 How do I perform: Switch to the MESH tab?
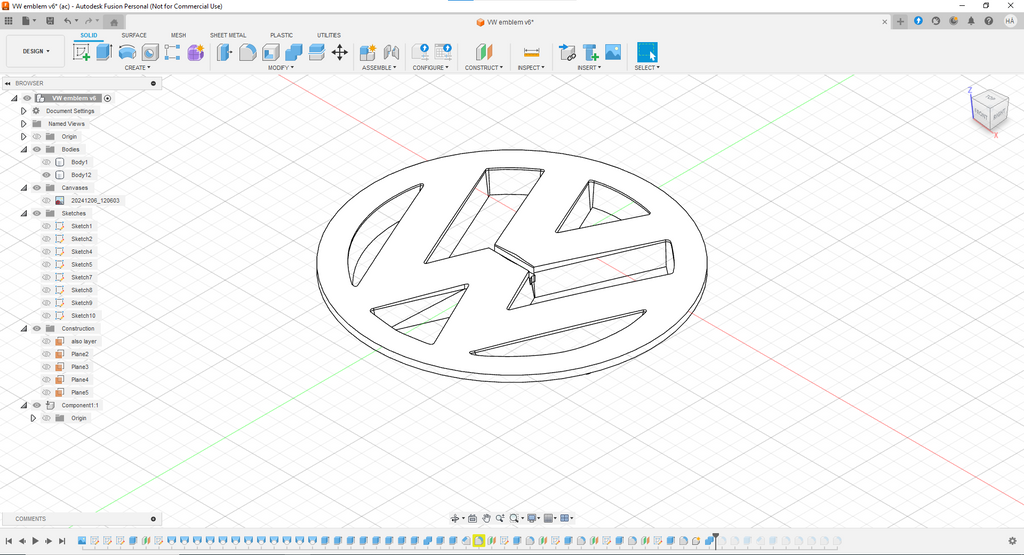[x=178, y=35]
